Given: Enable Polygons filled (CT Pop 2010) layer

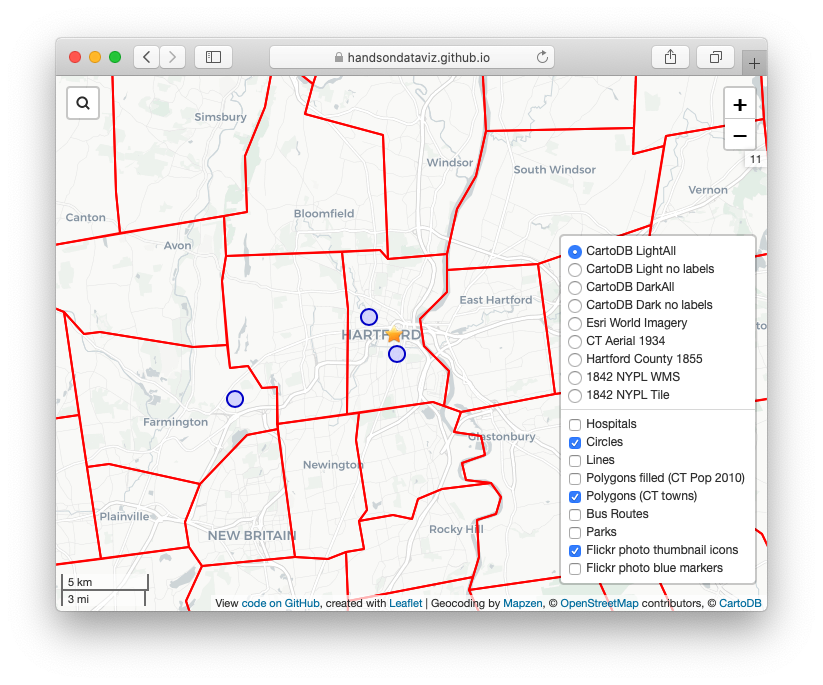Looking at the screenshot, I should tap(575, 478).
